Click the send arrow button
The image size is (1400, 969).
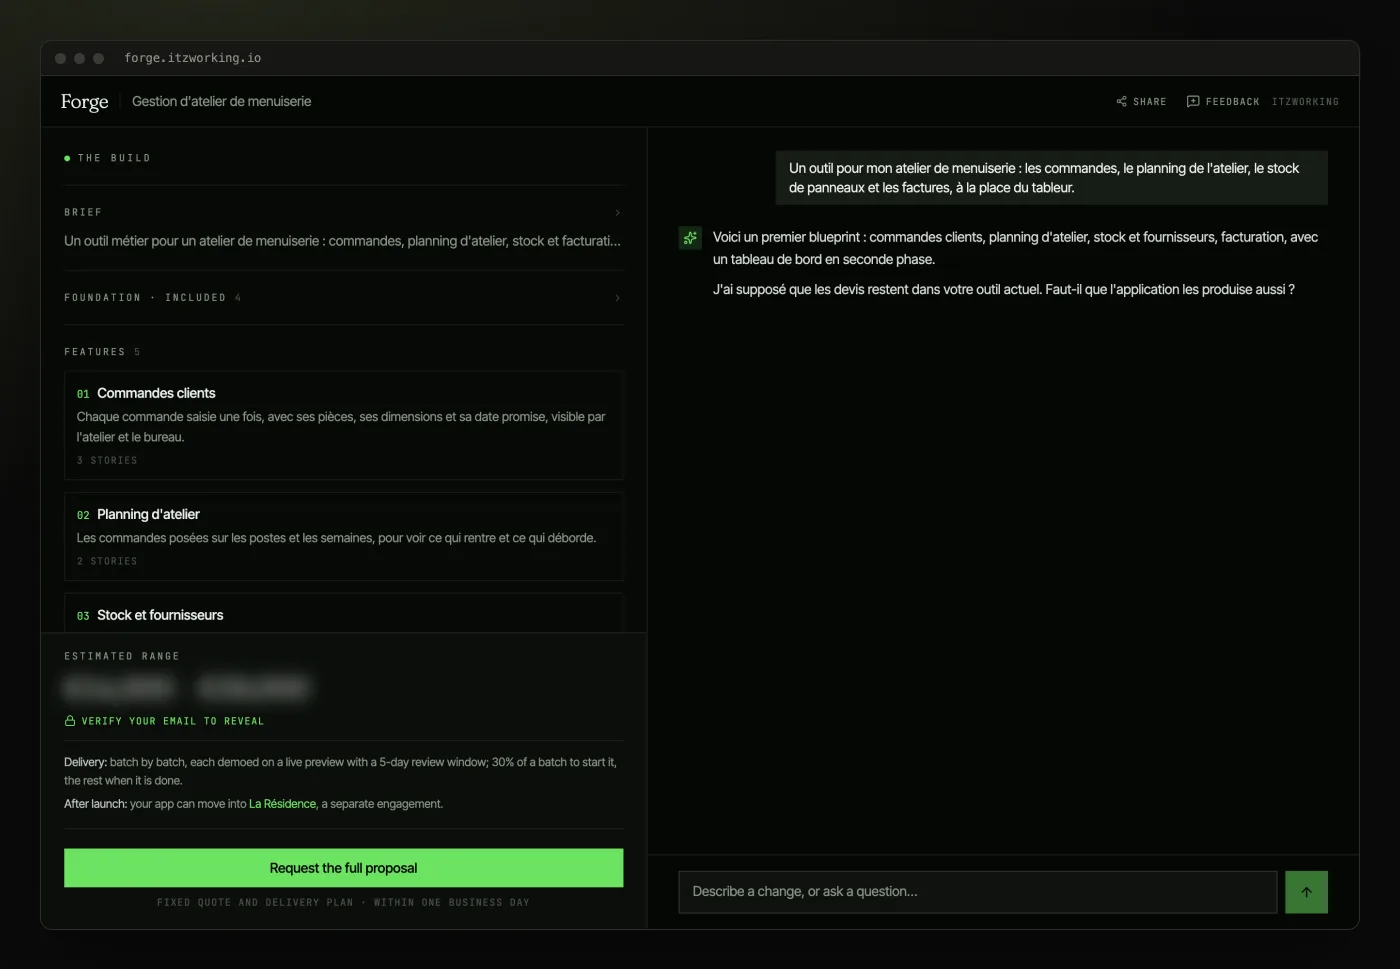[x=1306, y=892]
